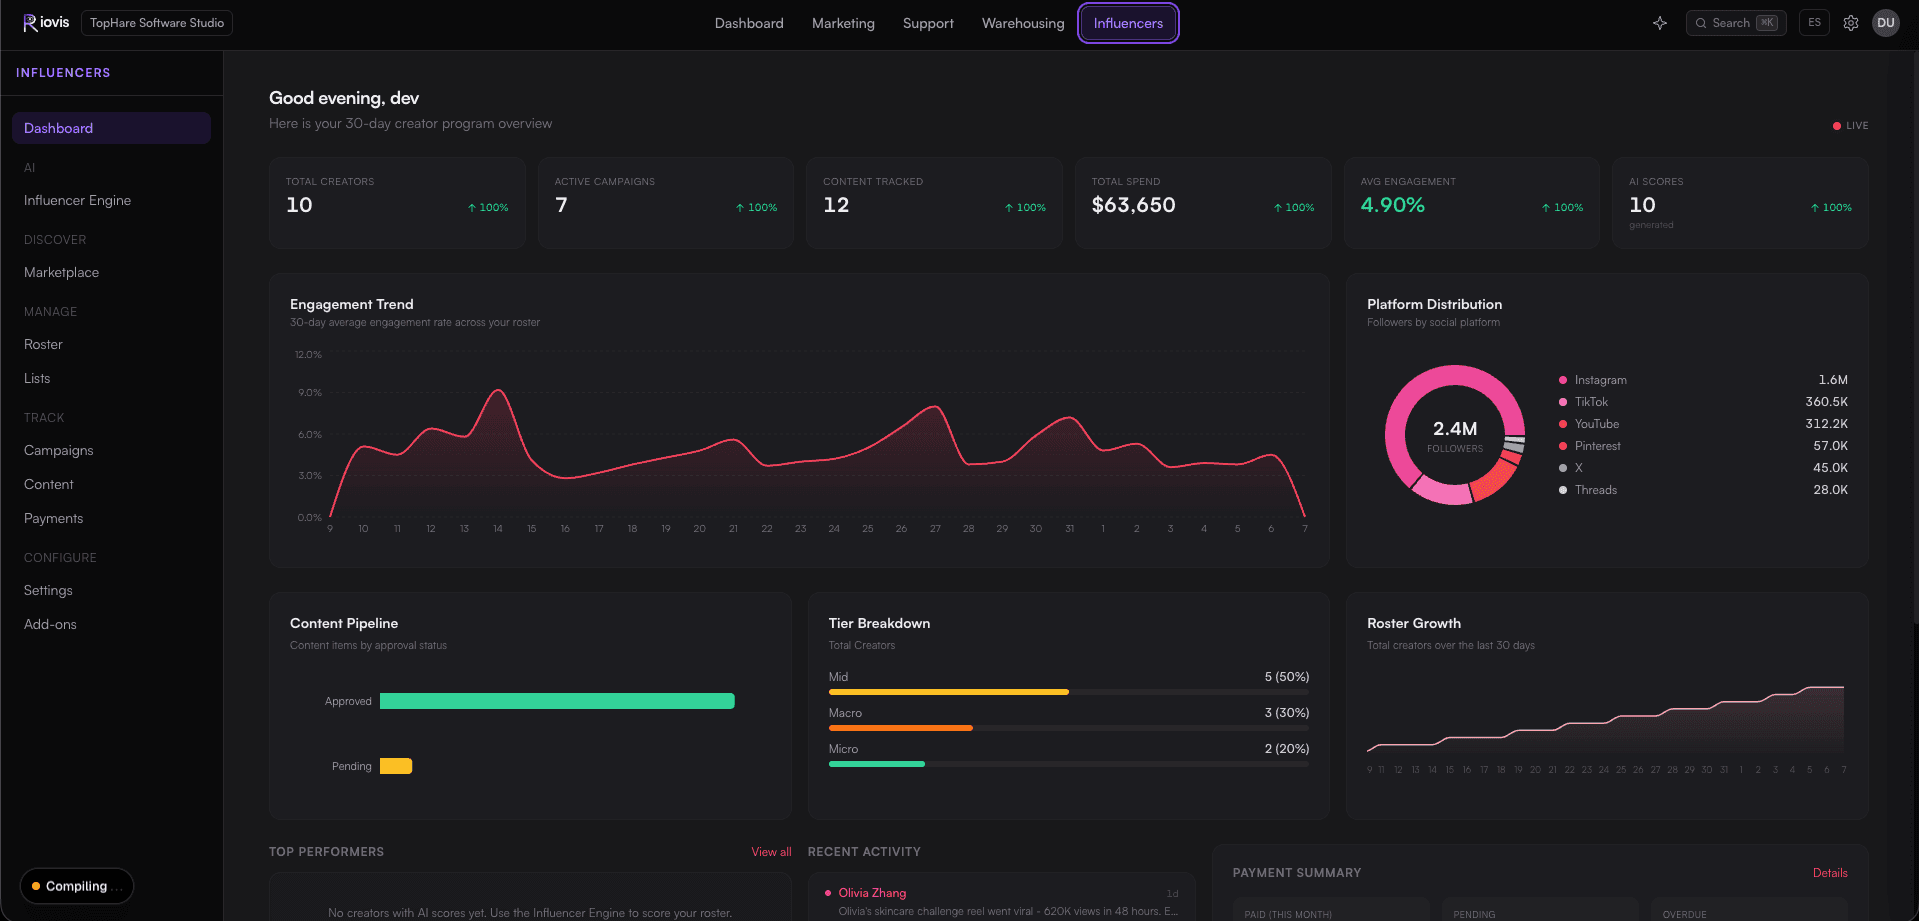
Task: Click the search magnifier icon
Action: point(1701,23)
